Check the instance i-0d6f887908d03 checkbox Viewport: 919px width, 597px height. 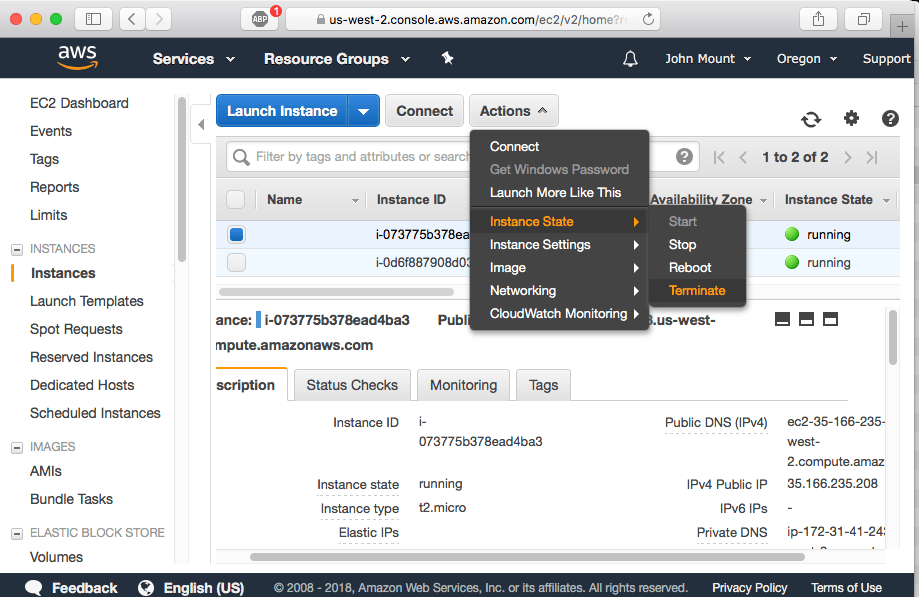[x=237, y=262]
